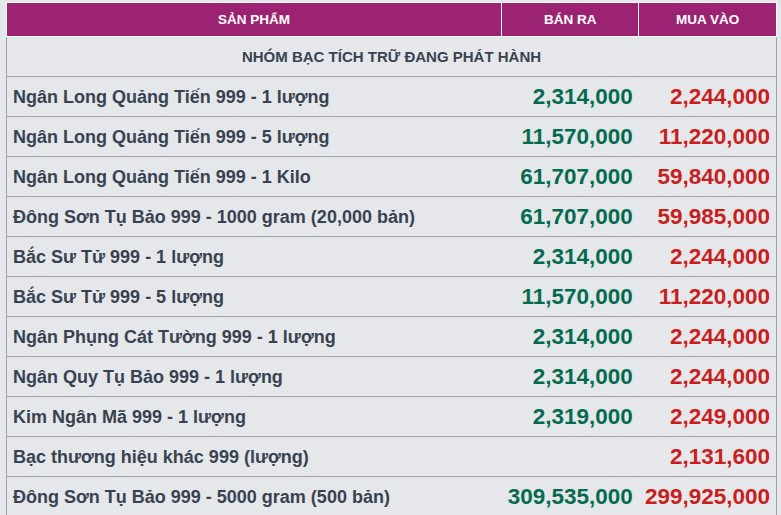Click the 2,319,000 selling price of Kim Ngân Mã

pos(582,417)
